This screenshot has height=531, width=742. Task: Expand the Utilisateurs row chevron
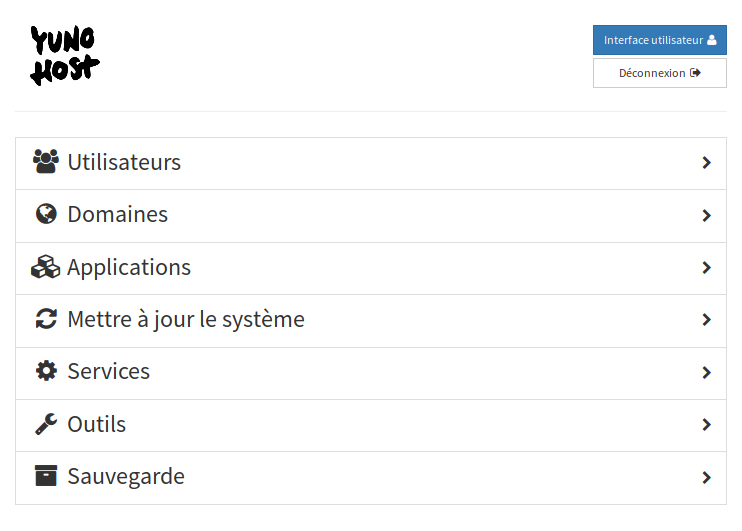[707, 163]
